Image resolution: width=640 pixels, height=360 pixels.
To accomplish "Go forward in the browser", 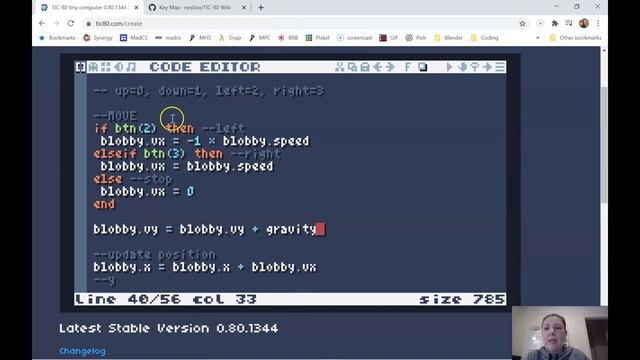I will [56, 23].
